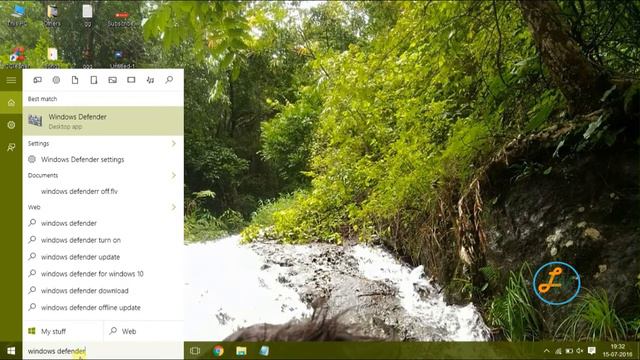This screenshot has height=360, width=640.
Task: Search web for windows defender offline update
Action: pos(103,307)
